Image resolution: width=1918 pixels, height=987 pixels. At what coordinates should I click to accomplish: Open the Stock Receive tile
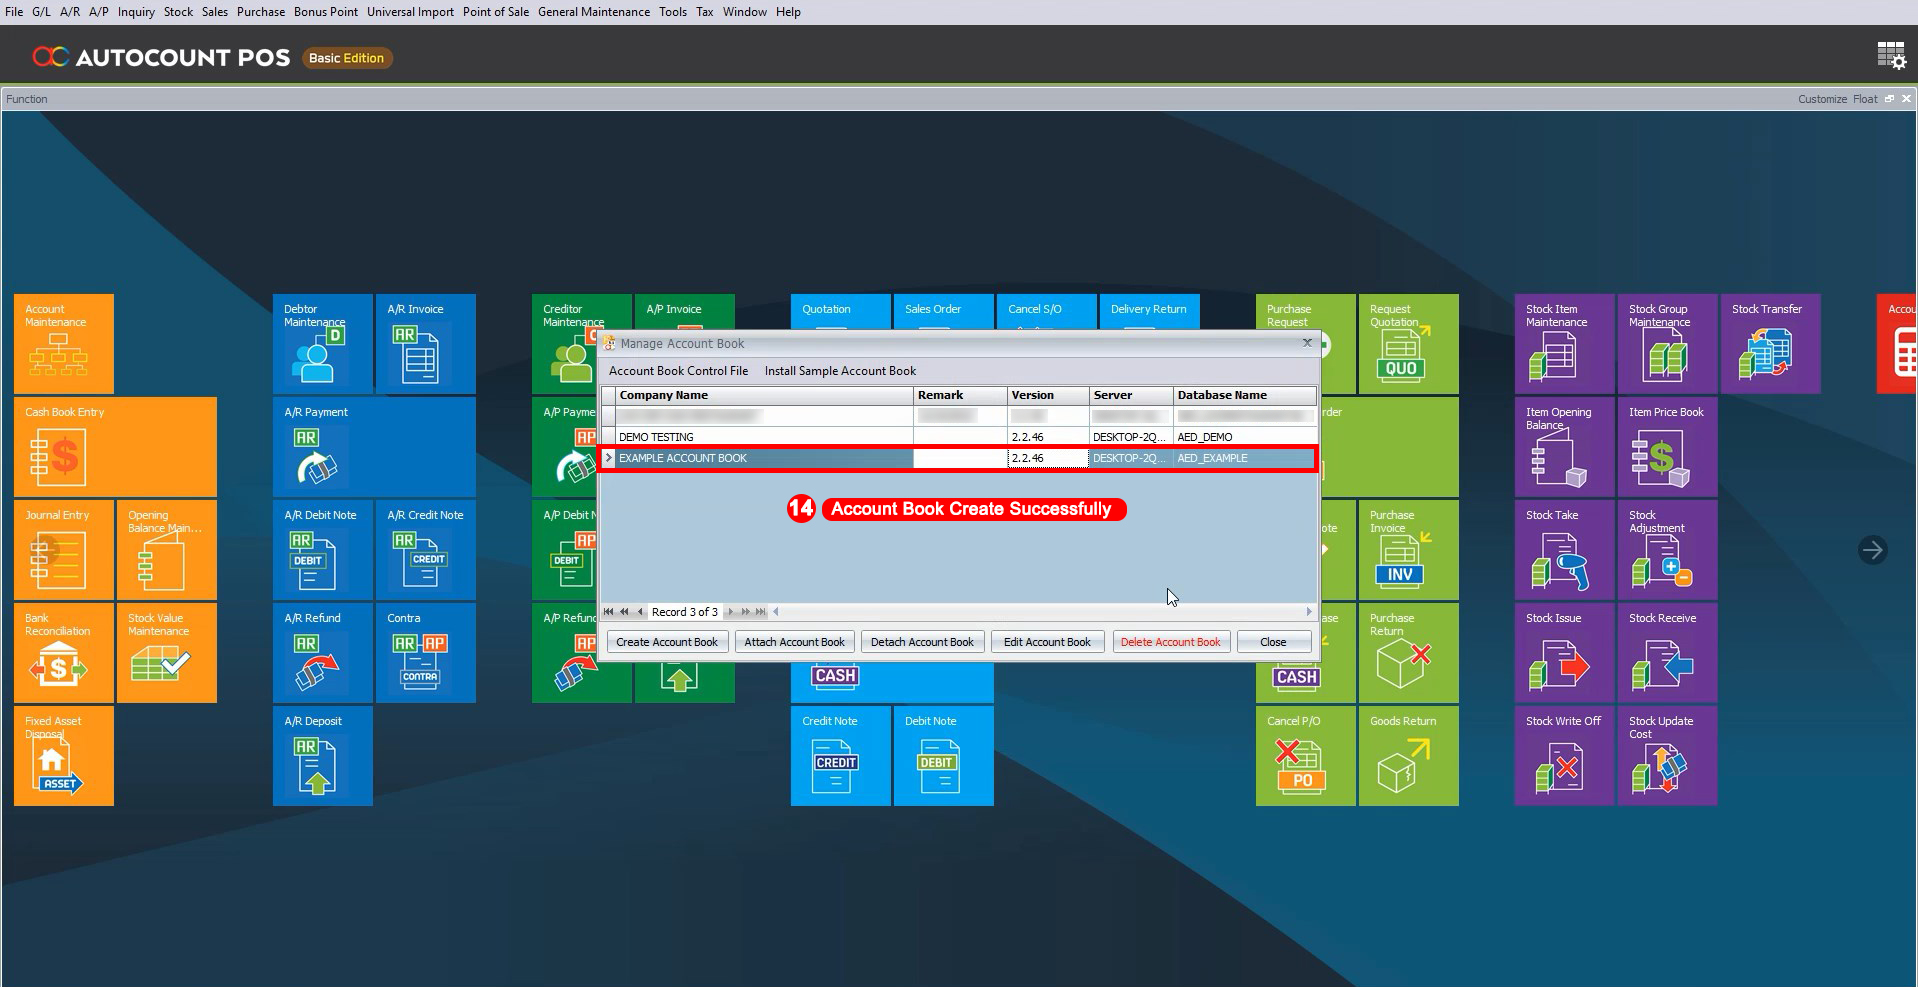click(1668, 652)
